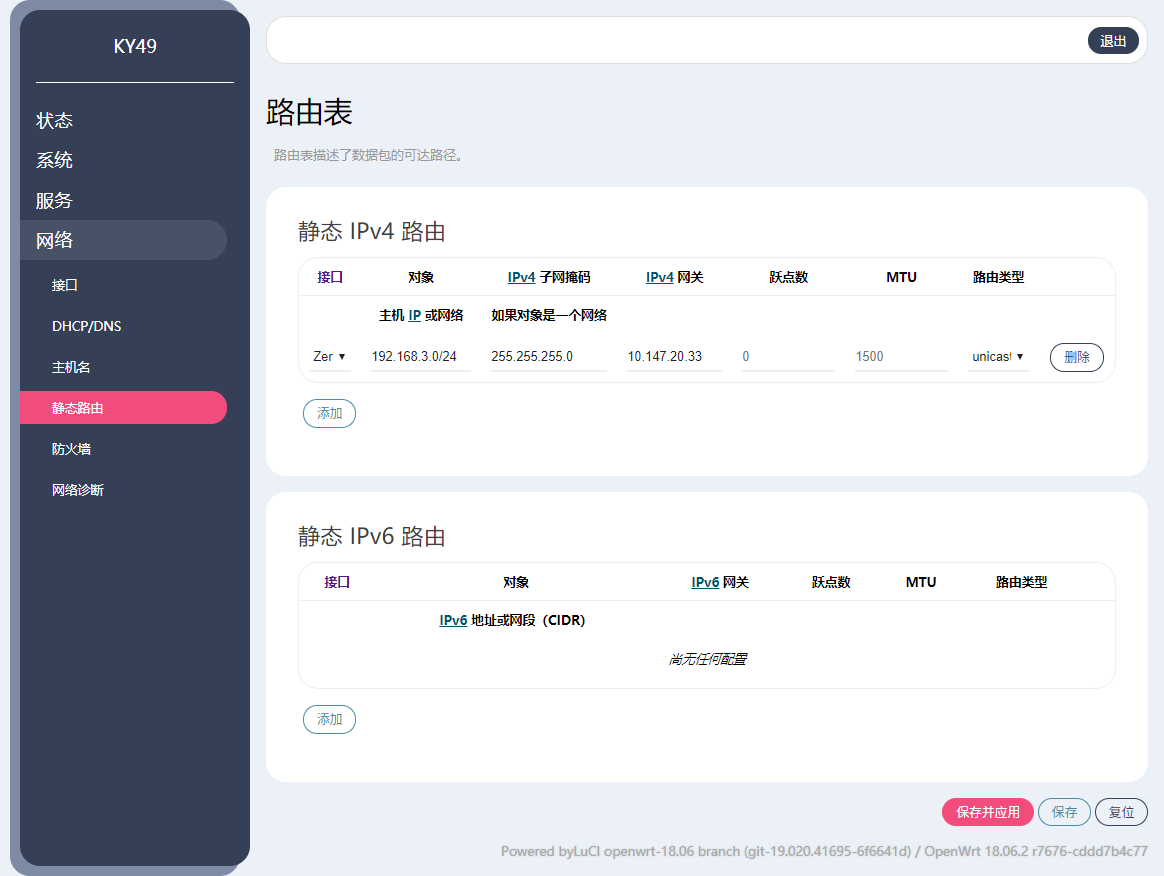Open the 防火墙 page
This screenshot has height=876, width=1164.
coord(71,449)
